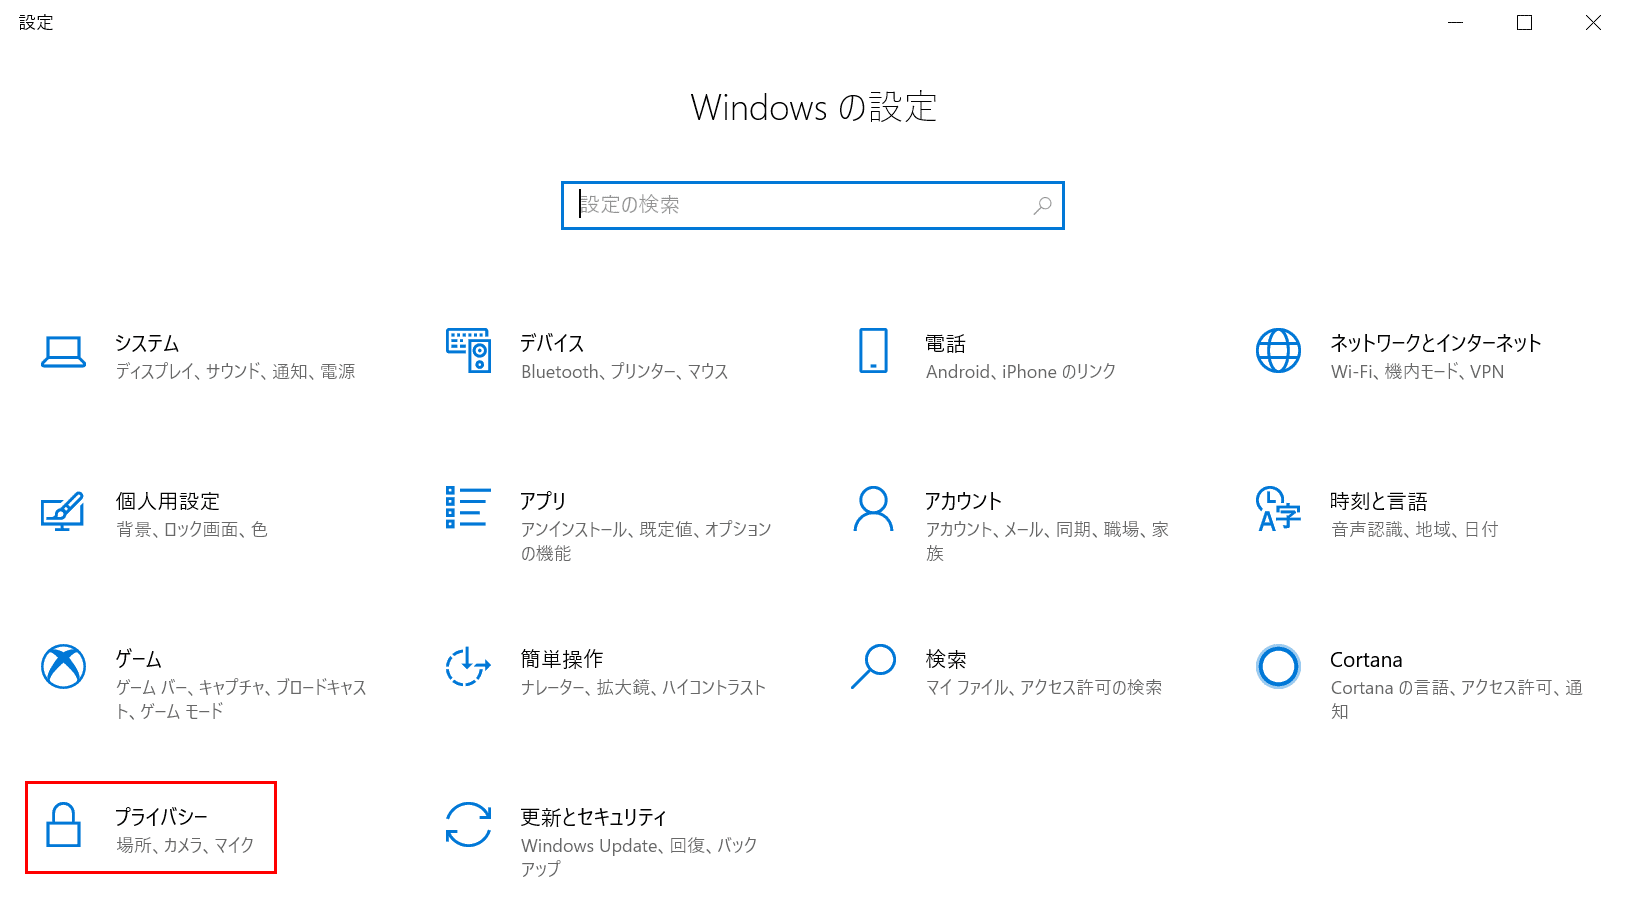Open the 個人用設定 paintbrush icon
Screen dimensions: 1626x924
coord(62,511)
